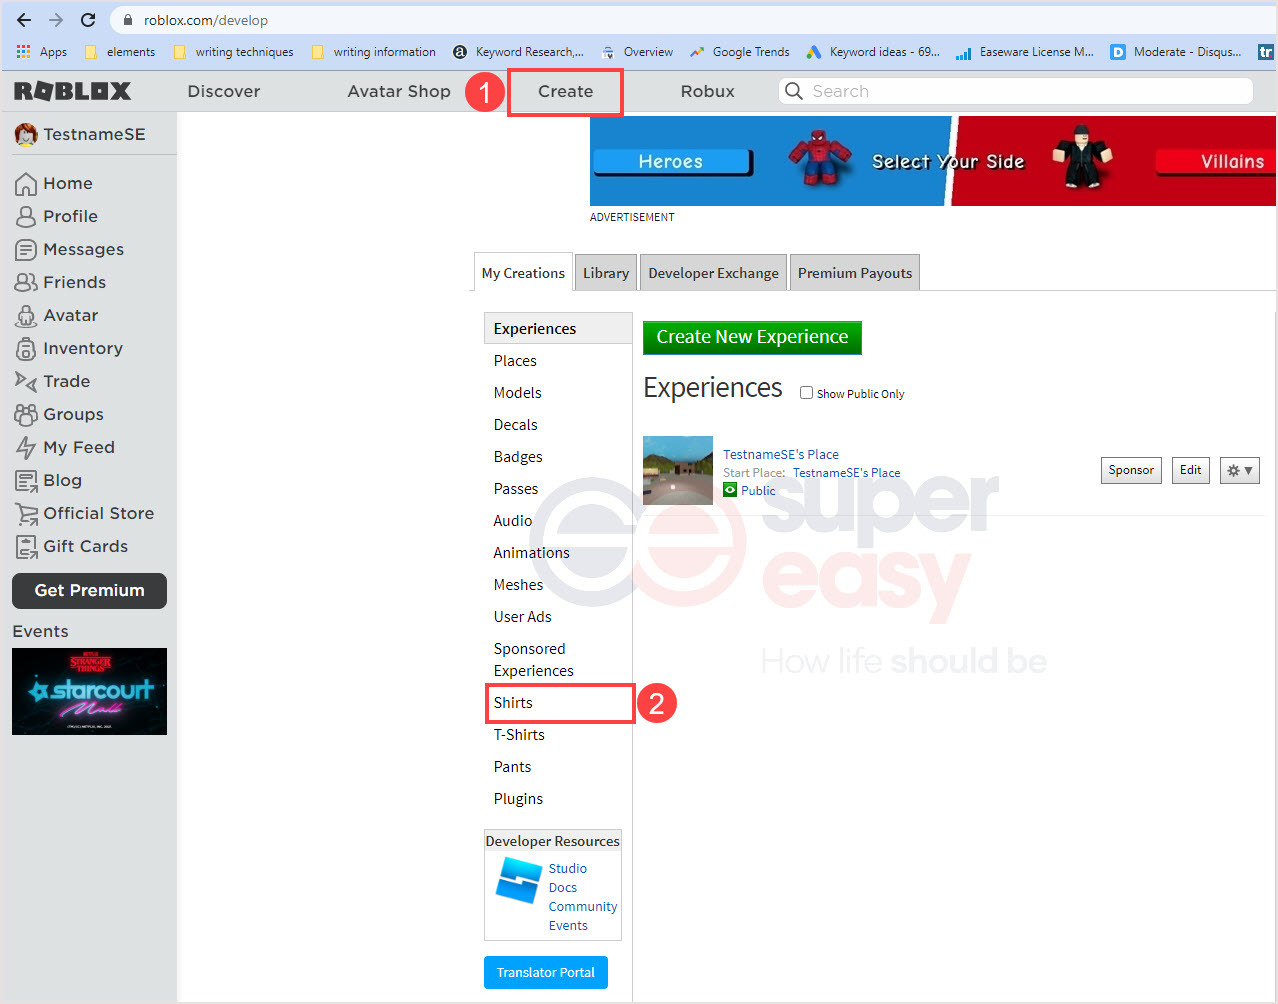
Task: Select Pants in the creations list
Action: [x=512, y=767]
